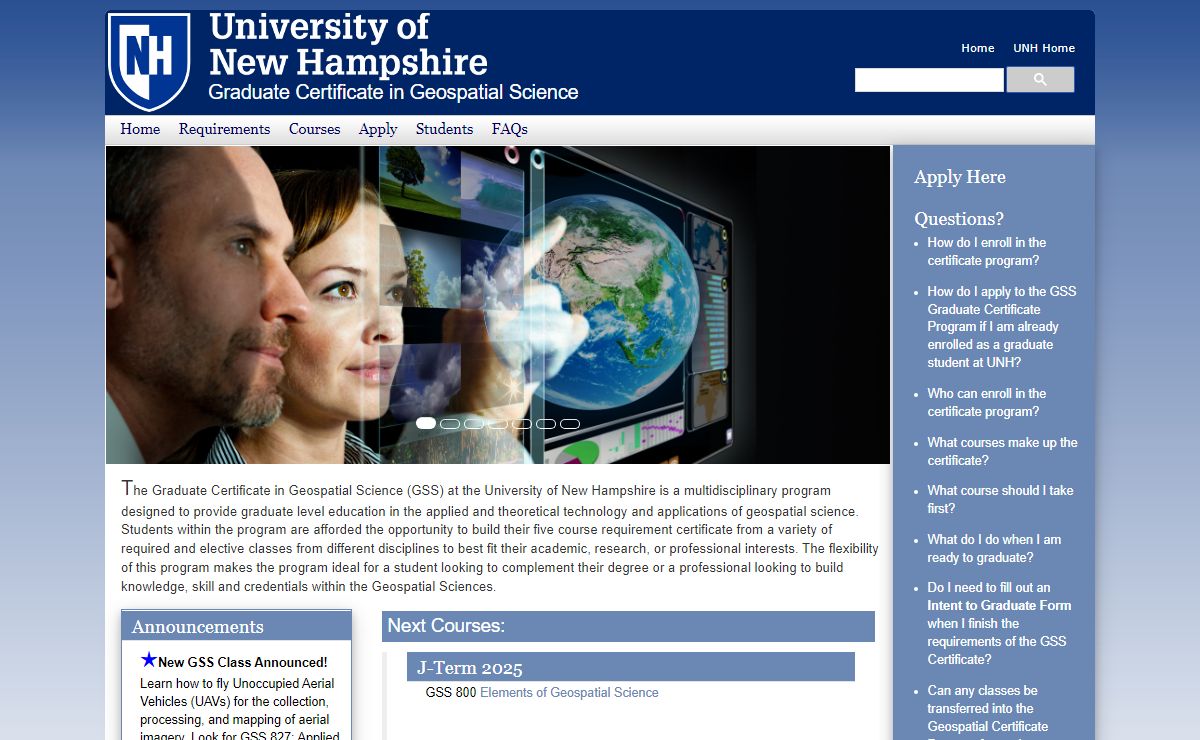Open the Students menu item
Image resolution: width=1200 pixels, height=740 pixels.
pyautogui.click(x=444, y=129)
